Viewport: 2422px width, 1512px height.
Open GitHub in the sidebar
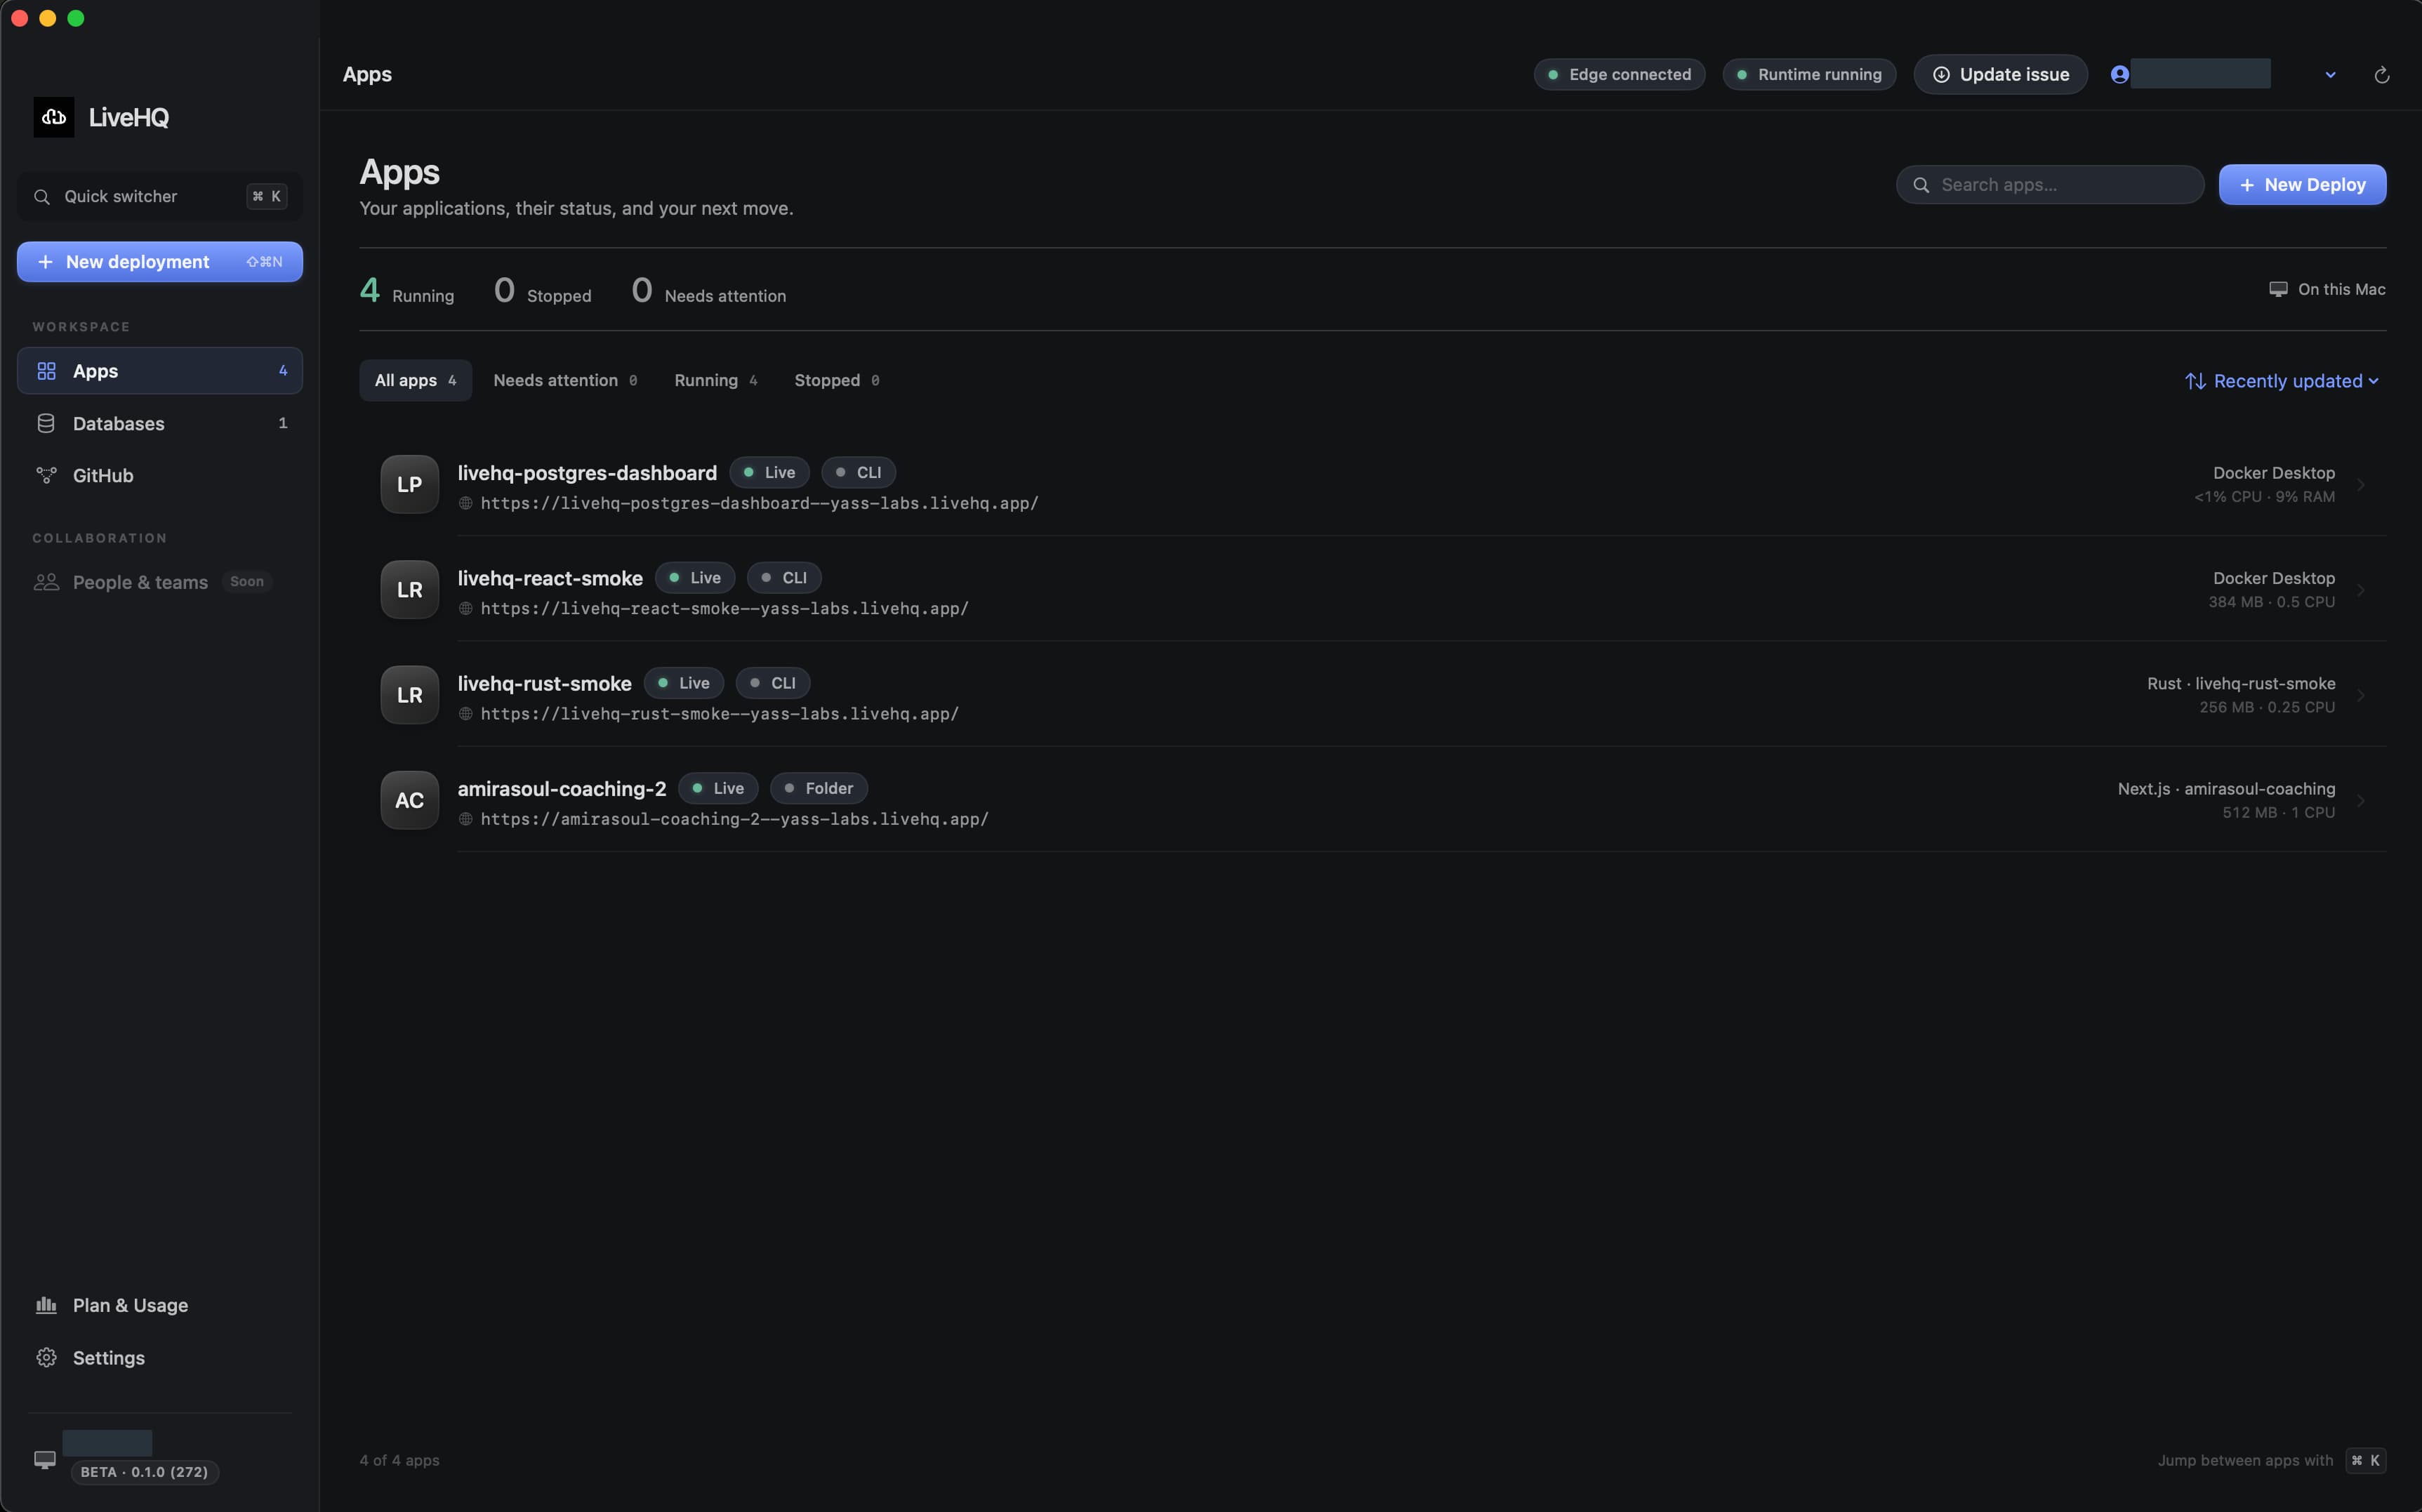coord(160,475)
